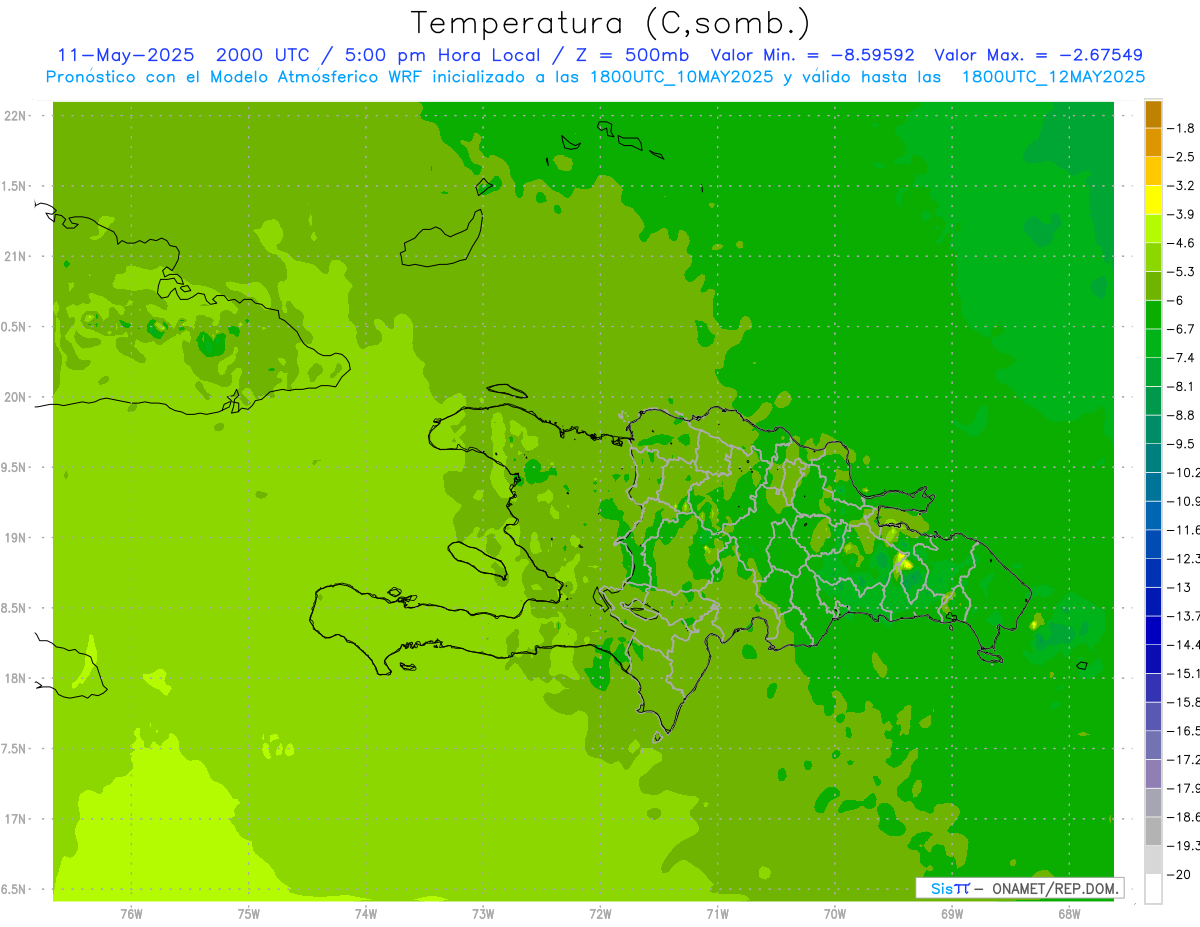Click the '7.5N' latitude label
Image resolution: width=1200 pixels, height=927 pixels.
click(x=15, y=749)
